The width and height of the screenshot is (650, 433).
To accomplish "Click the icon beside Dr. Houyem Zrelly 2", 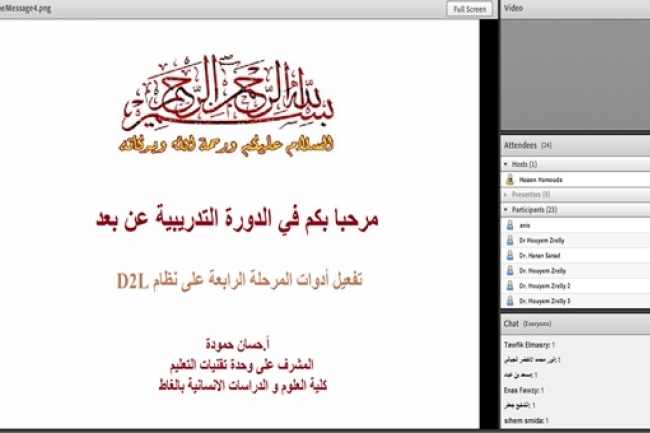I will click(510, 286).
